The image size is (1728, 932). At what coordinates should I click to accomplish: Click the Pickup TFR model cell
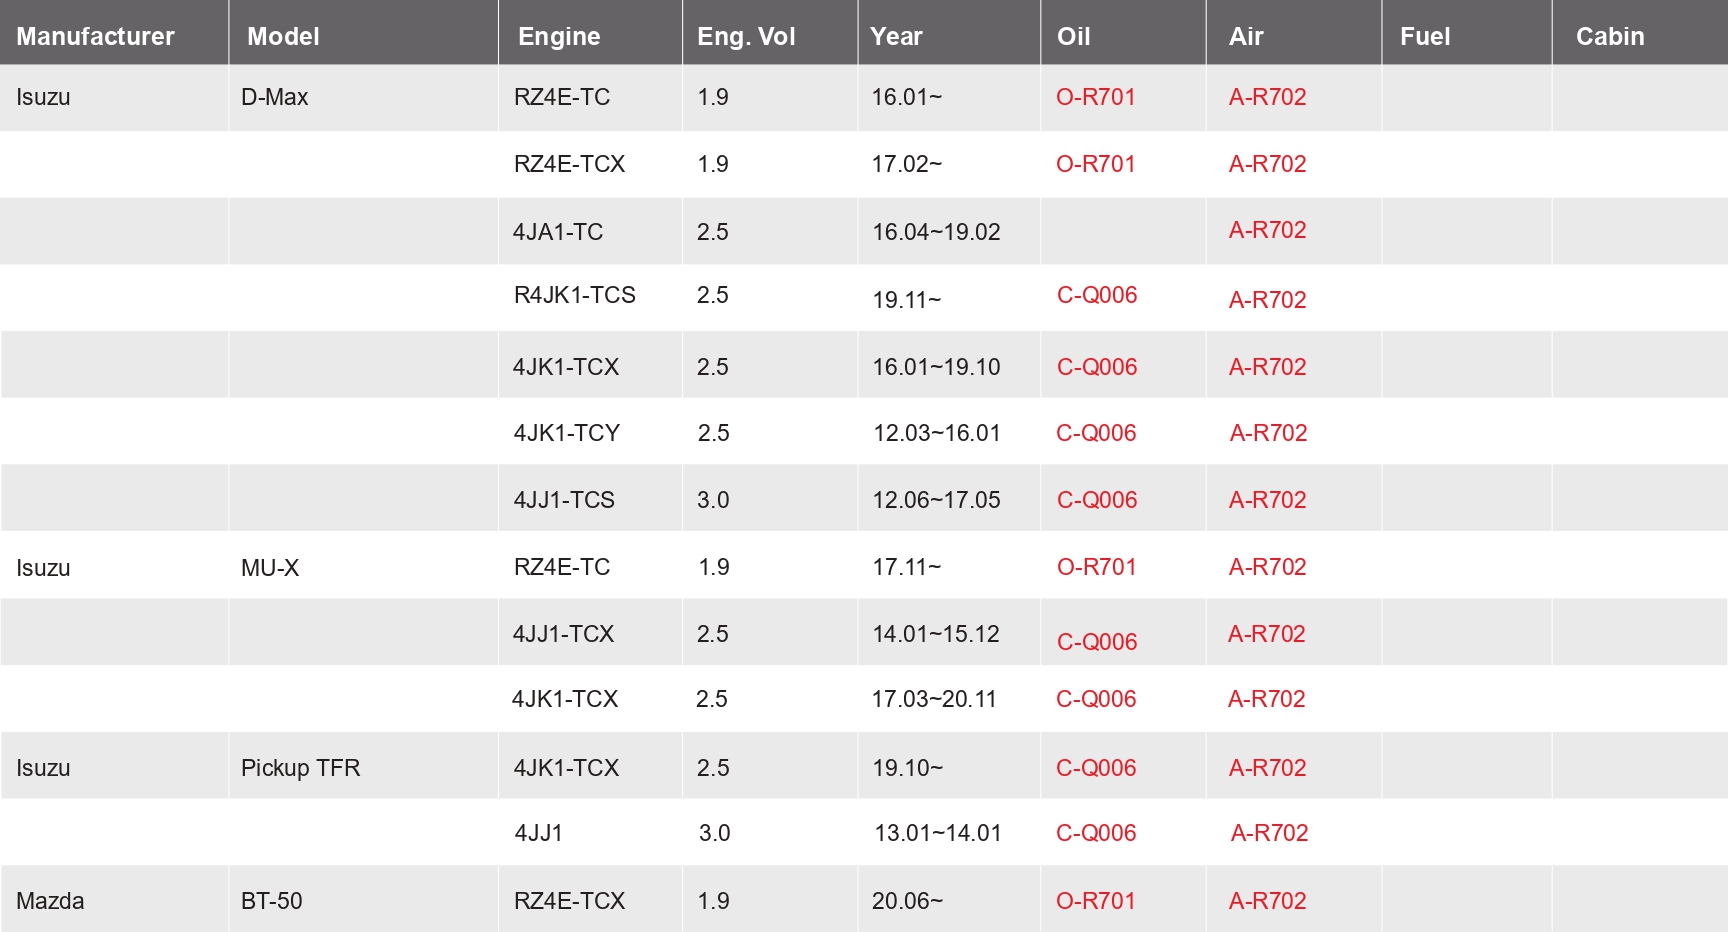(x=300, y=768)
